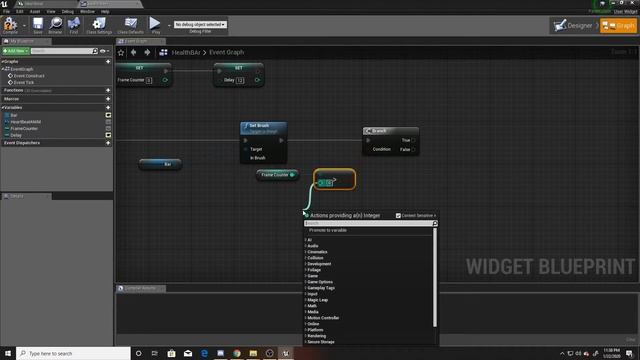The width and height of the screenshot is (640, 360).
Task: Open the Help menu
Action: click(105, 11)
